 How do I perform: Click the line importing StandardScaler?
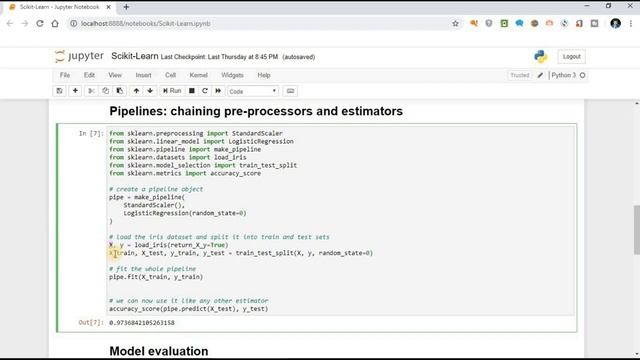pos(196,133)
